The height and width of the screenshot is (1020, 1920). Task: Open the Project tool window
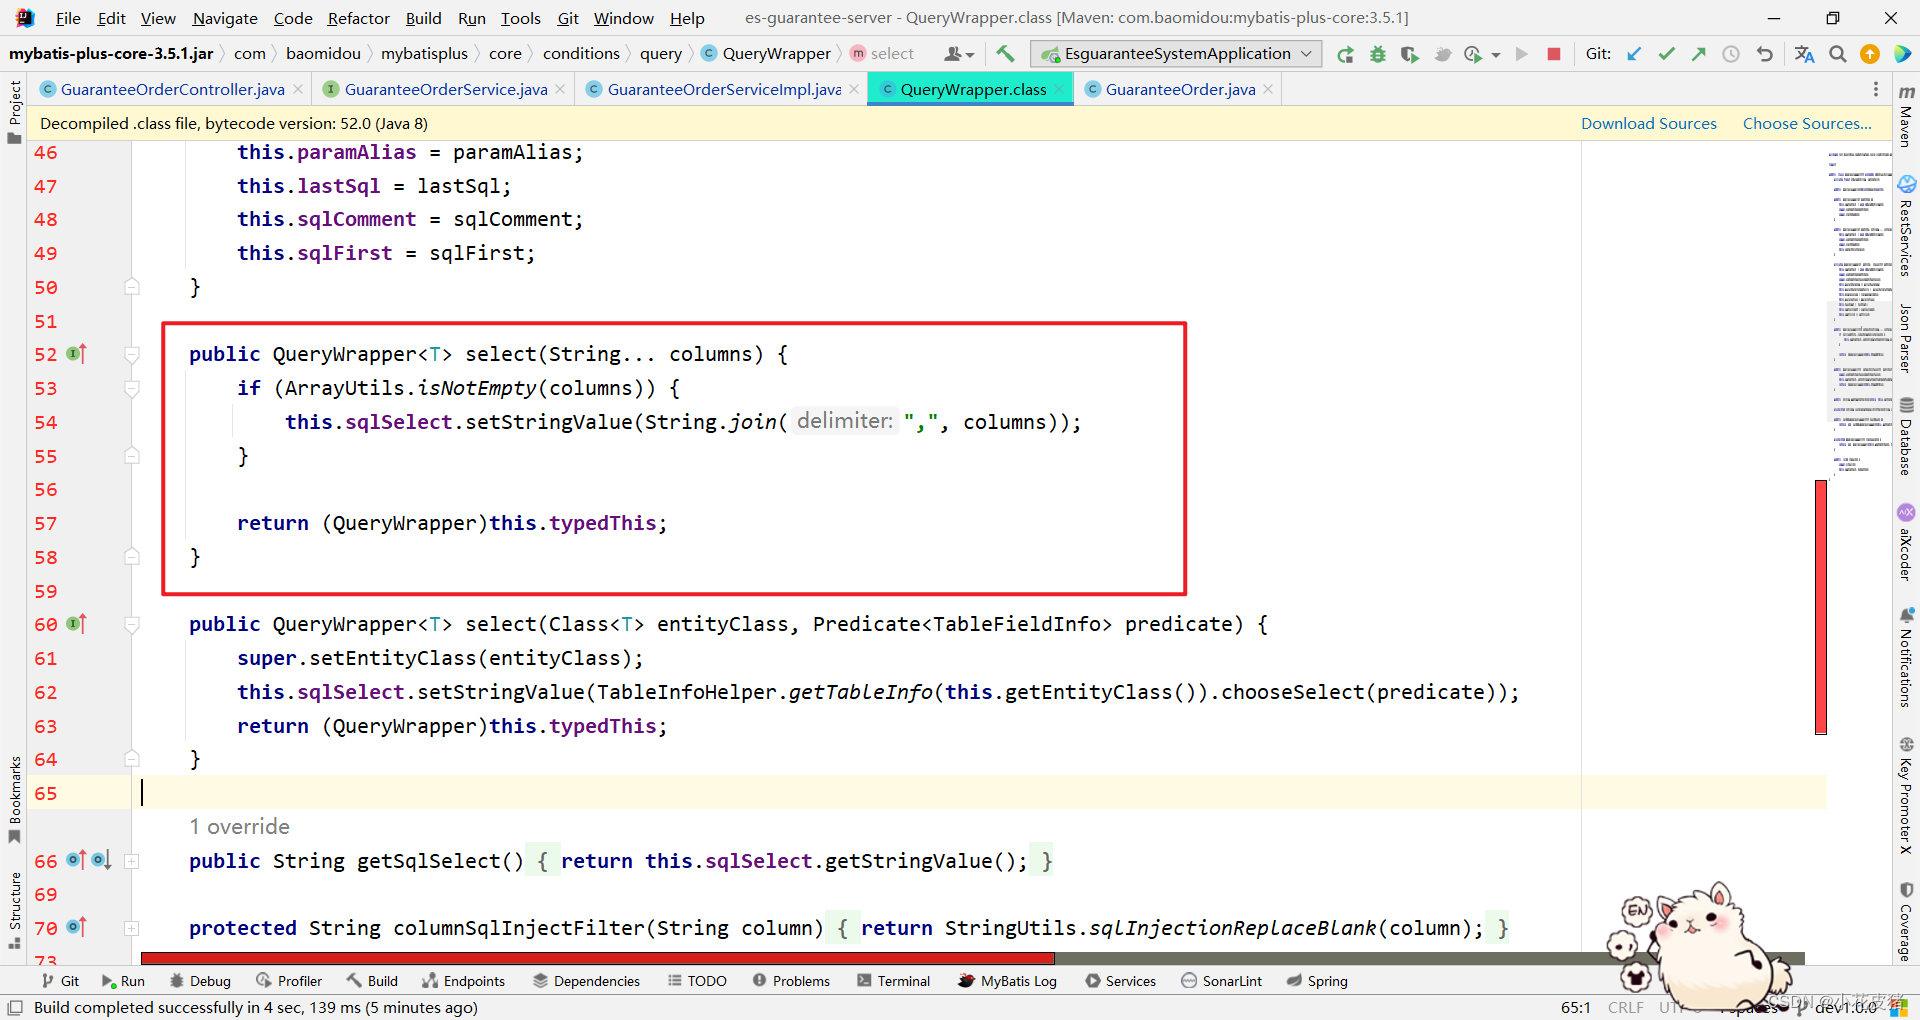[x=14, y=112]
